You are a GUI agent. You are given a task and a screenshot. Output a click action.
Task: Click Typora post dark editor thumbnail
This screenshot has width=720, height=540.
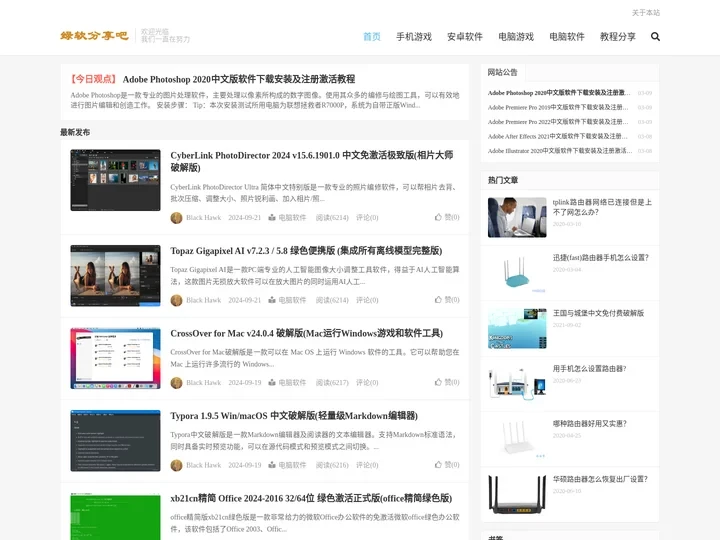[115, 441]
